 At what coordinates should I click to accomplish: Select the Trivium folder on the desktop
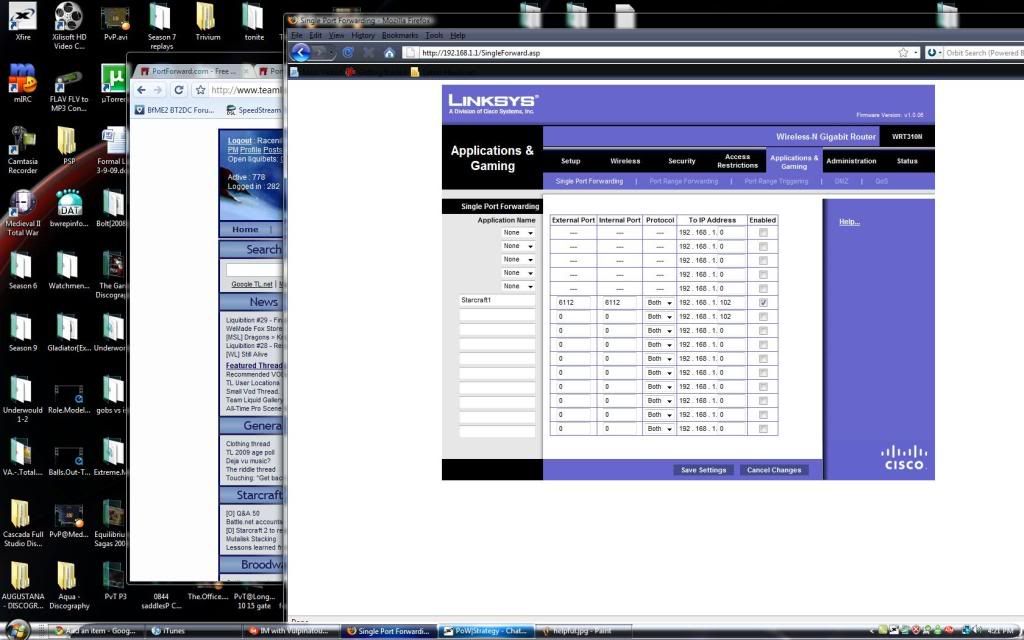tap(207, 22)
